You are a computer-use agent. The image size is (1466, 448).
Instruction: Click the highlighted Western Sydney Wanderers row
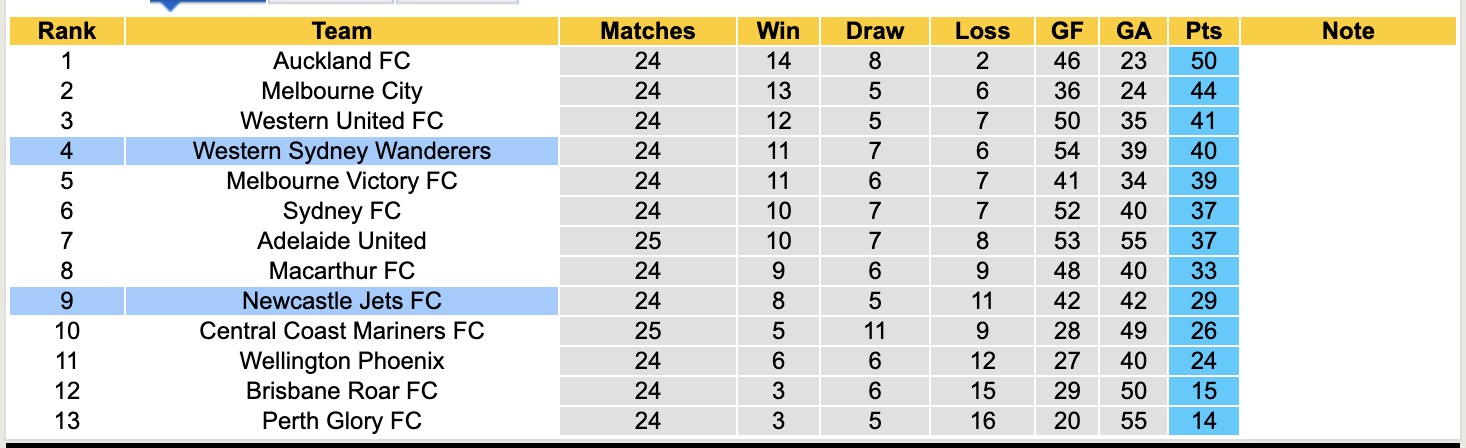pyautogui.click(x=341, y=151)
